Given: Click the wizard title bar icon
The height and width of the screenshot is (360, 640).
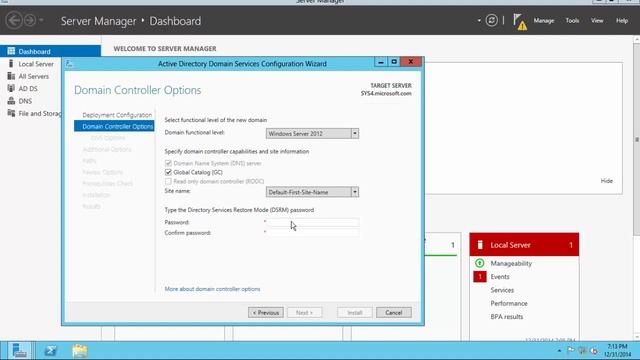Looking at the screenshot, I should coord(69,63).
